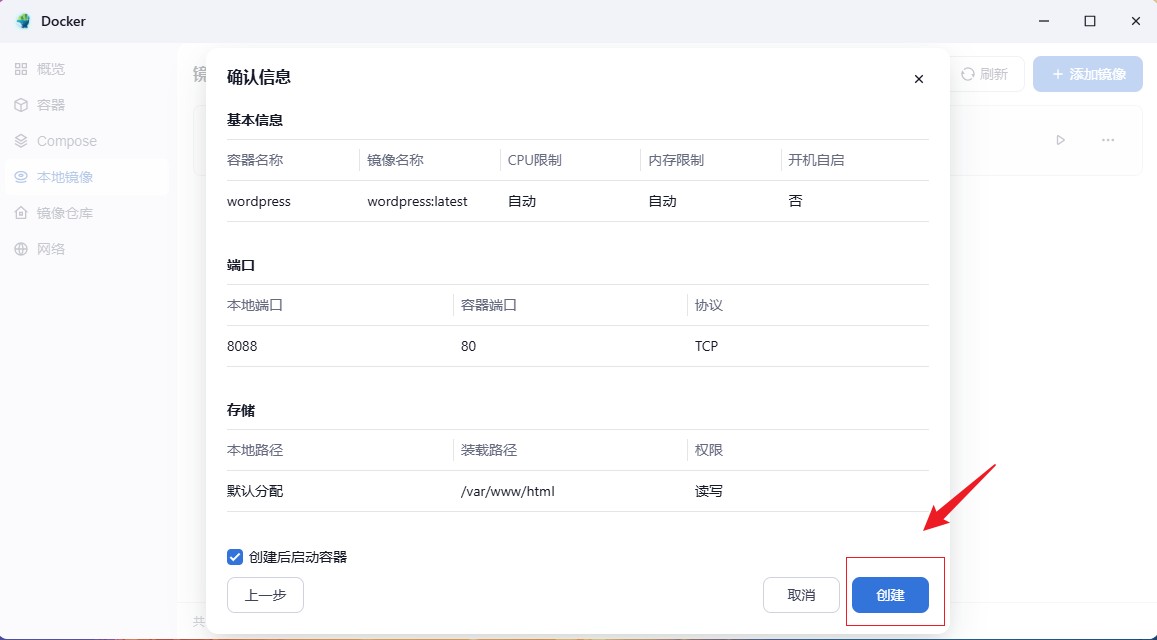Viewport: 1157px width, 640px height.
Task: Click the 端口 section heading
Action: tap(241, 266)
